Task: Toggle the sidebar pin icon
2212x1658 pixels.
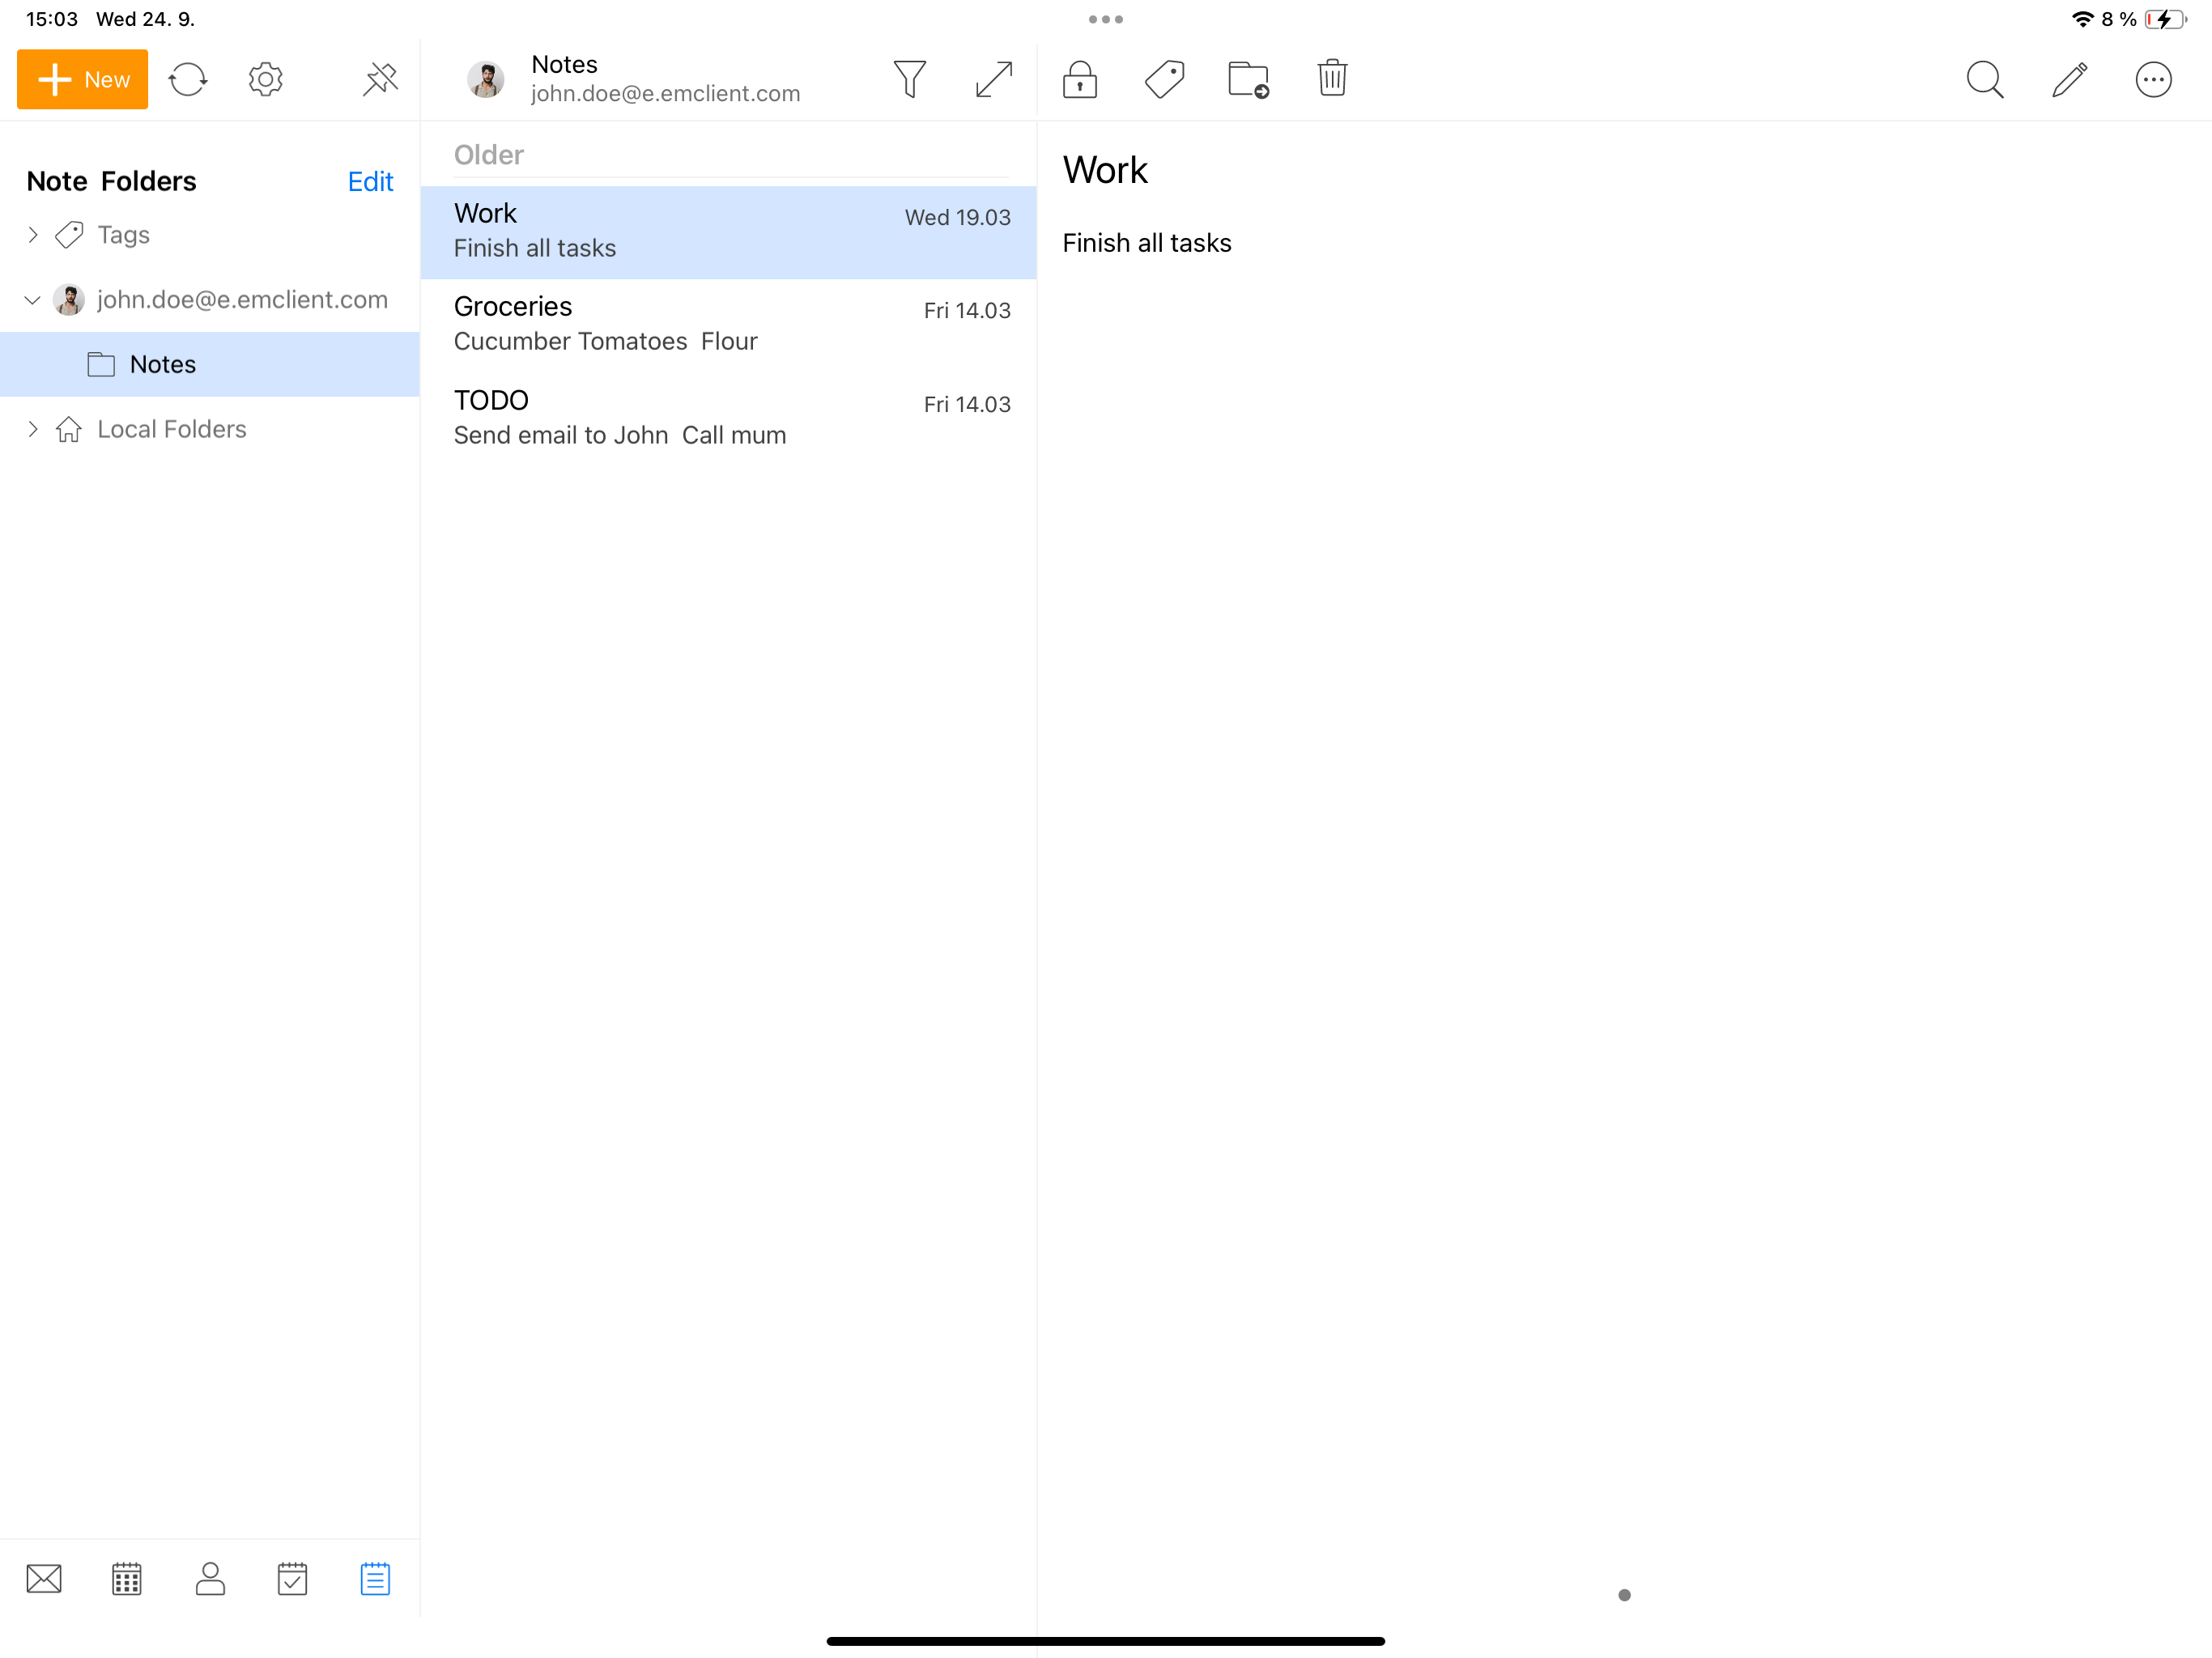Action: (380, 79)
